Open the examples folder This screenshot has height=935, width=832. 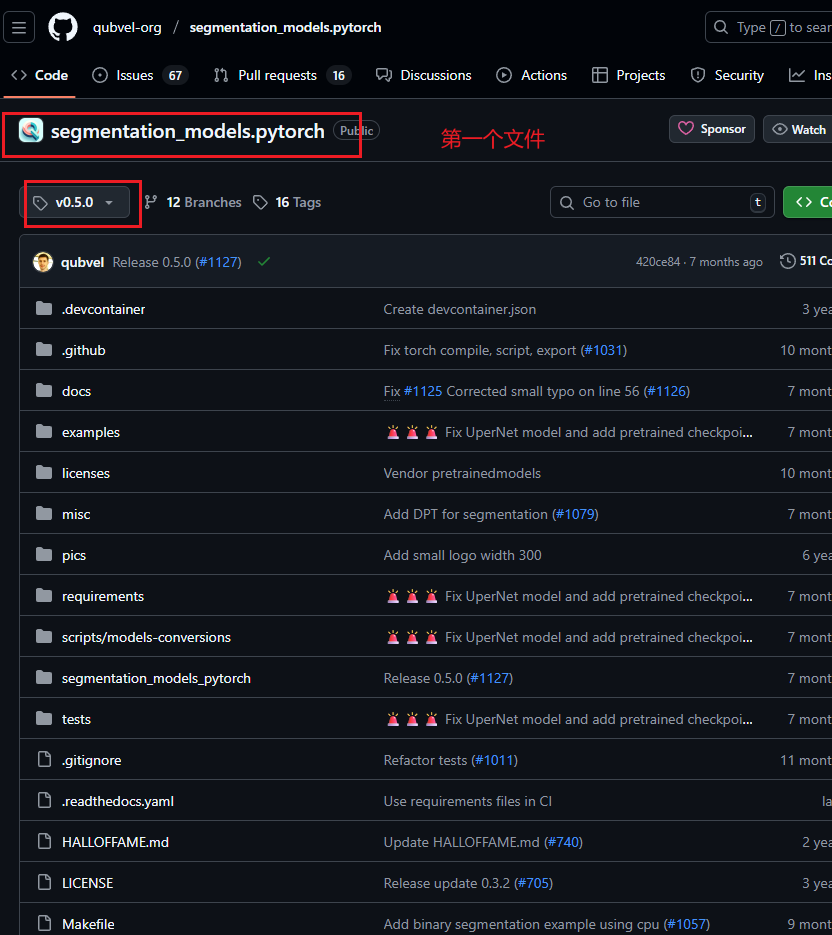pyautogui.click(x=91, y=432)
